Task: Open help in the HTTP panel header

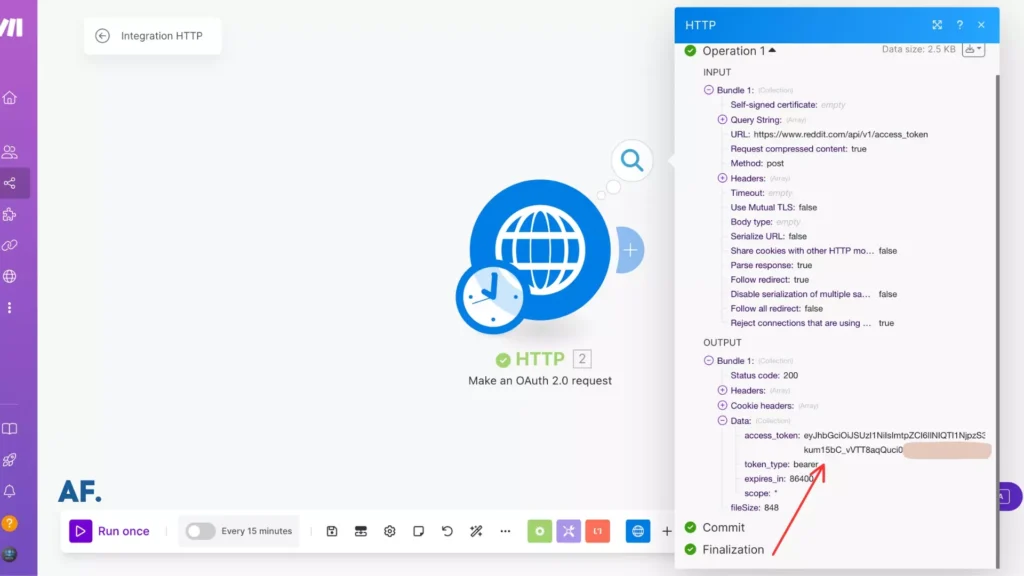Action: [959, 25]
